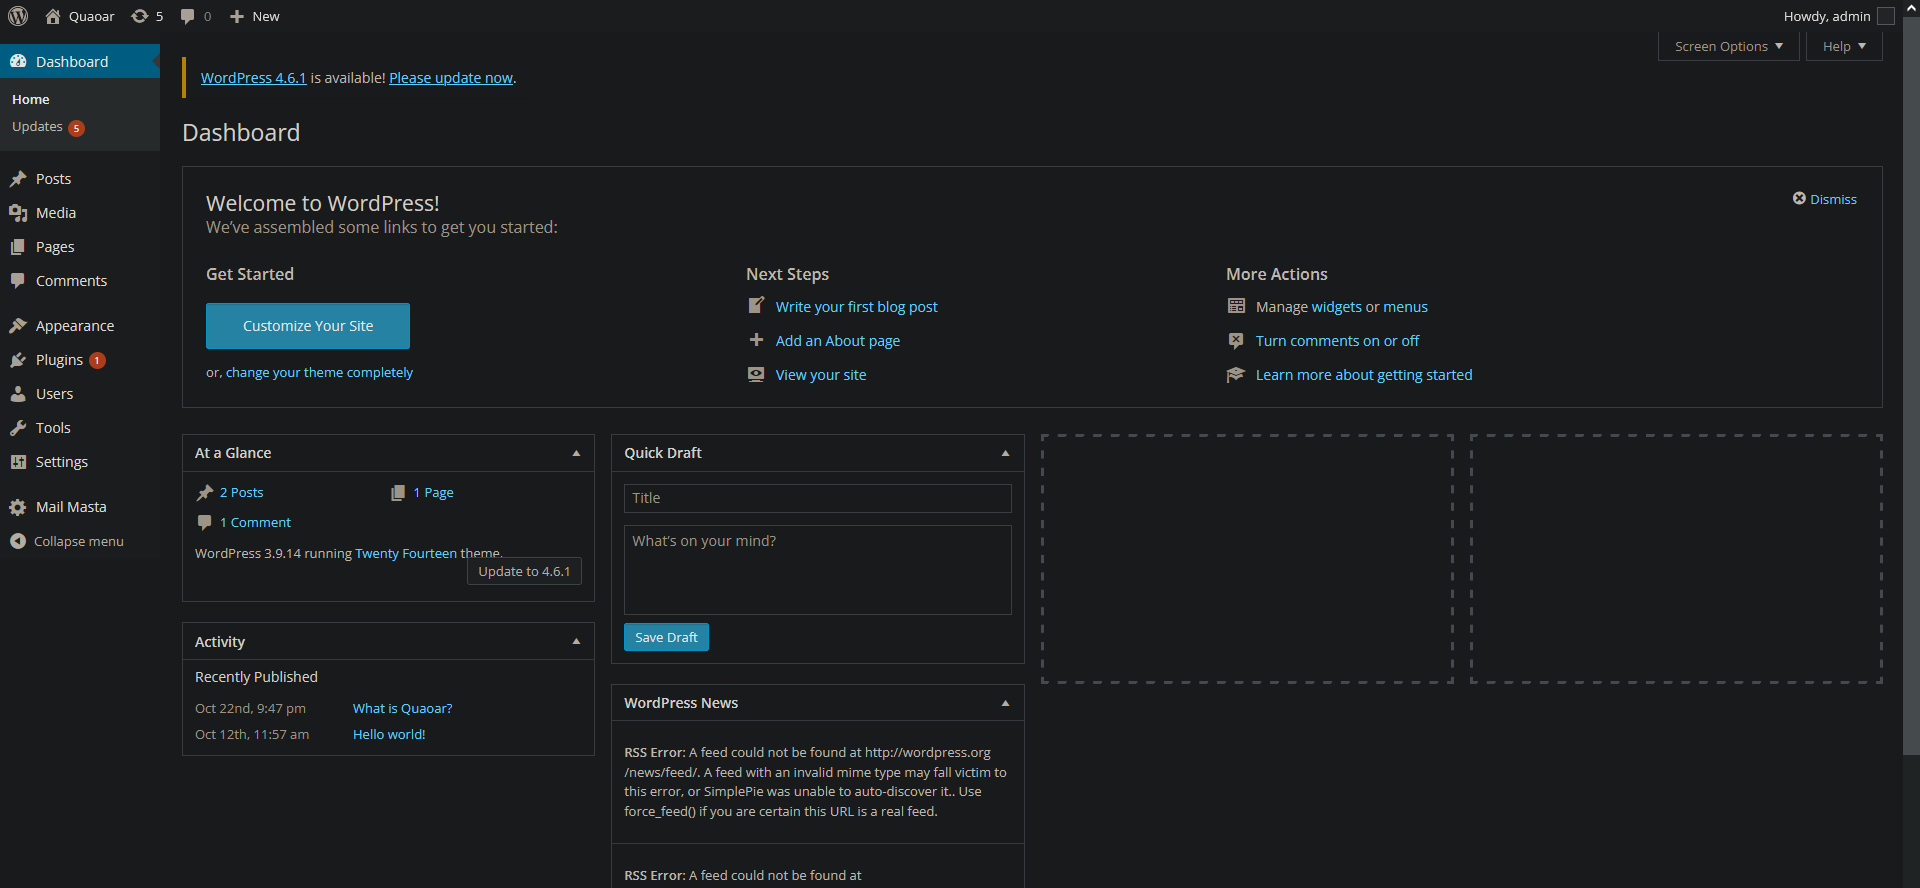Image resolution: width=1920 pixels, height=888 pixels.
Task: Open the Mail Masta menu label
Action: coord(71,507)
